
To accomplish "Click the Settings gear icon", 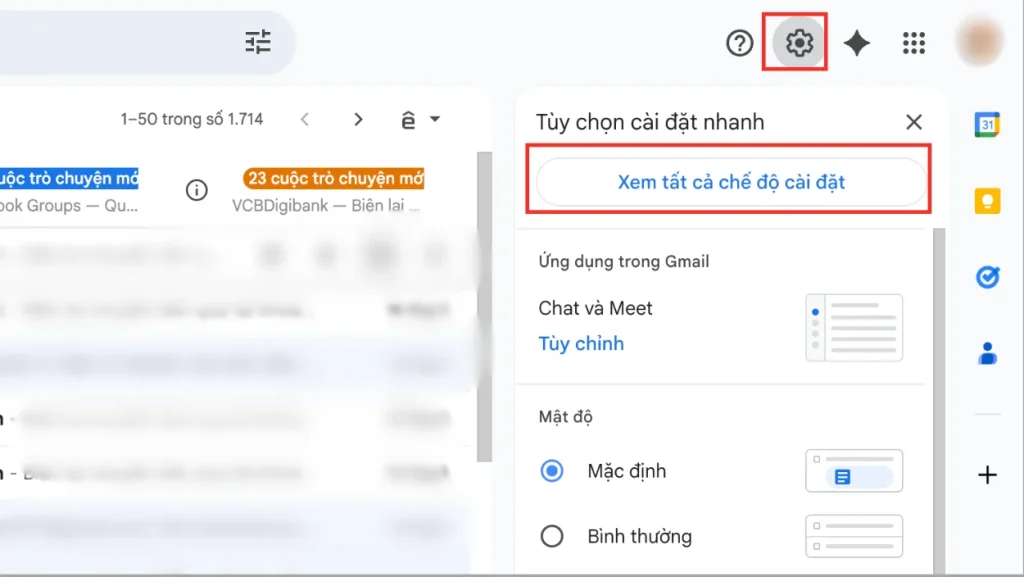I will click(x=799, y=43).
